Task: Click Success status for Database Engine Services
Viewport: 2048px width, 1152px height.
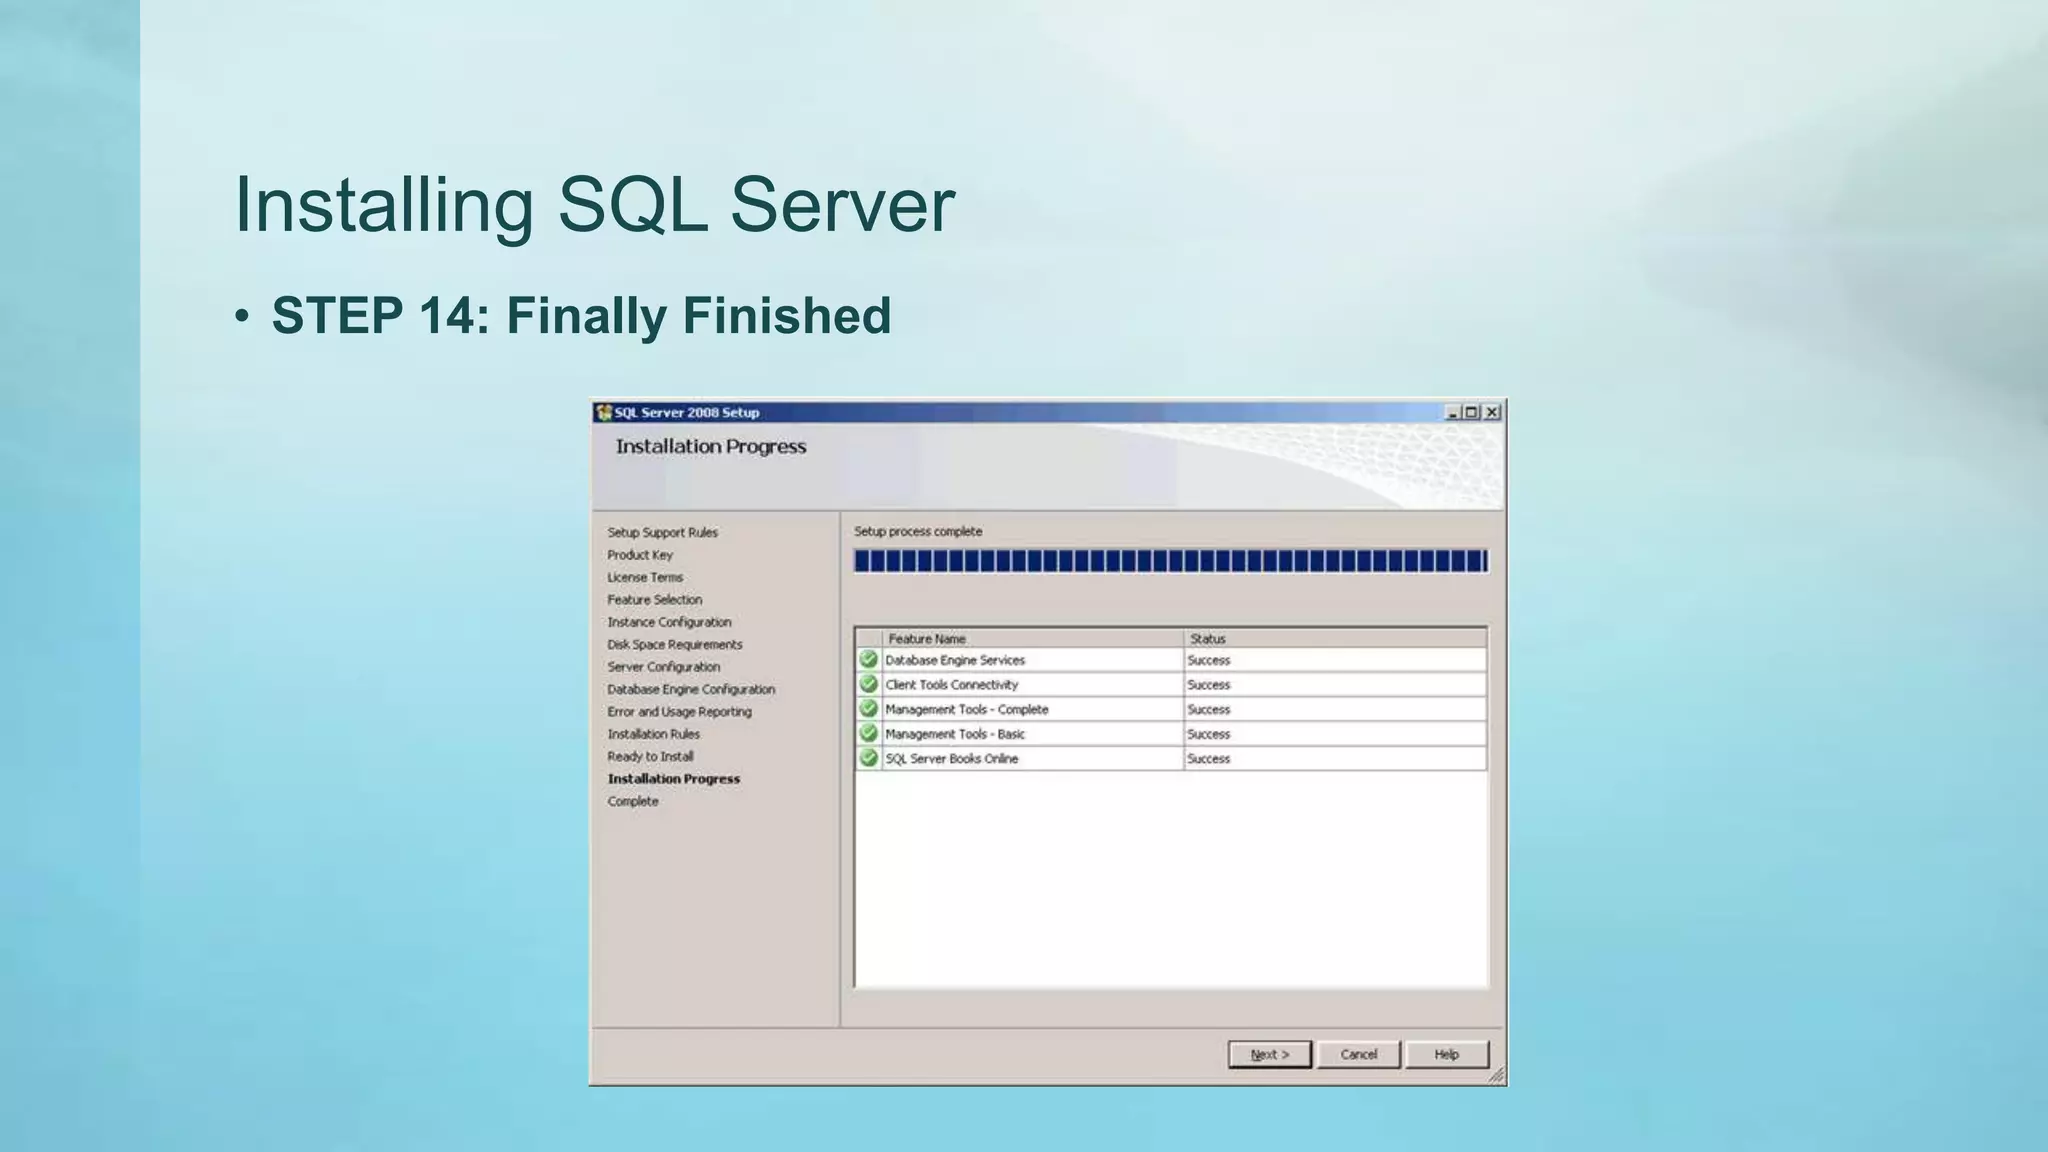Action: [x=1209, y=660]
